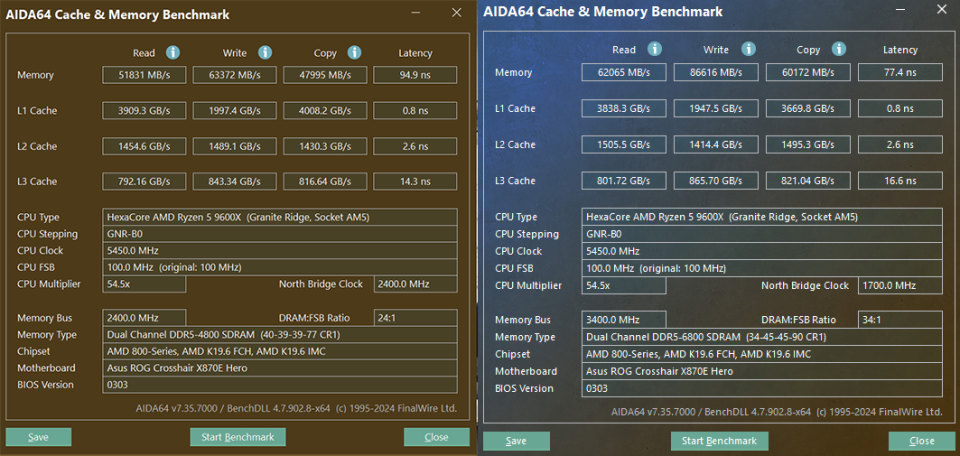Click Write info icon in right window
This screenshot has height=456, width=960.
click(748, 49)
